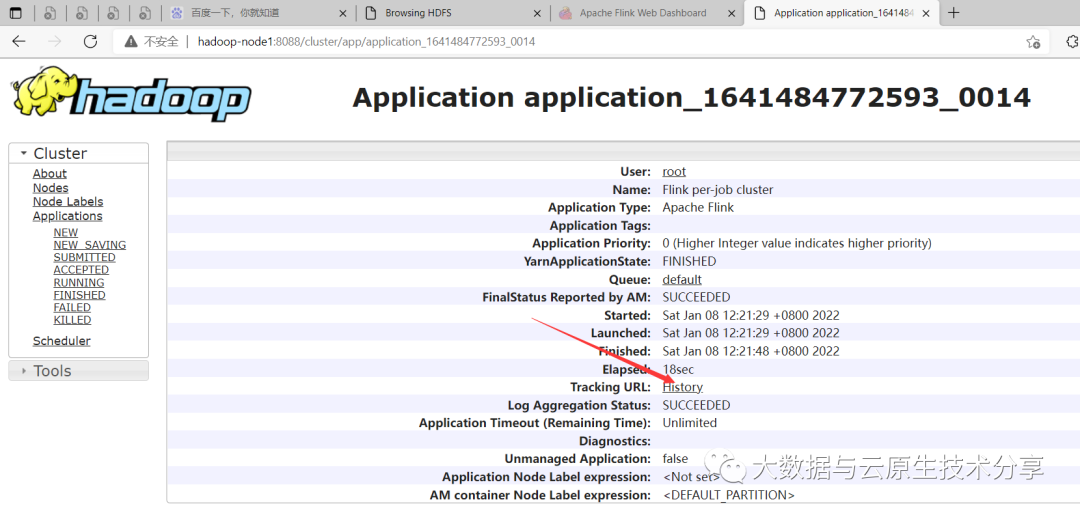This screenshot has width=1080, height=515.
Task: Open the History tracking URL
Action: 683,387
